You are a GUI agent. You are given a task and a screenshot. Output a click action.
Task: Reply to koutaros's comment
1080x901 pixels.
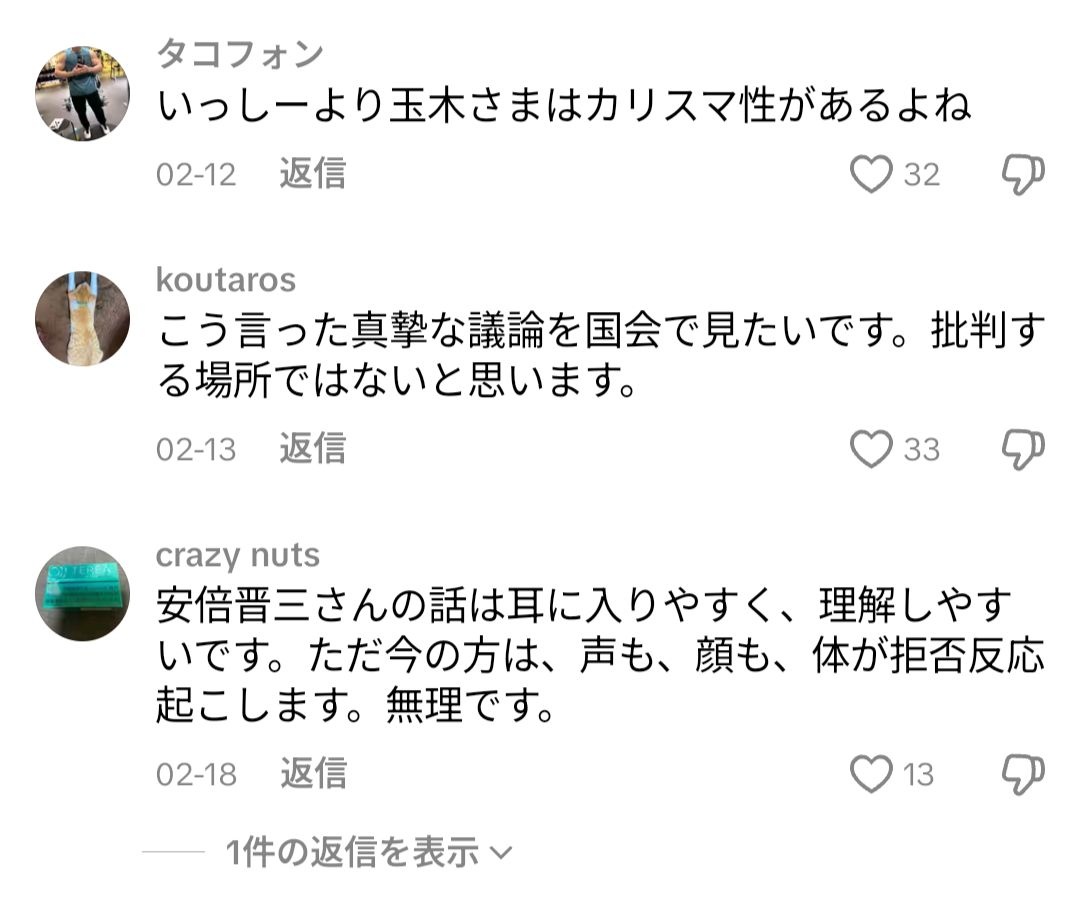(x=312, y=449)
